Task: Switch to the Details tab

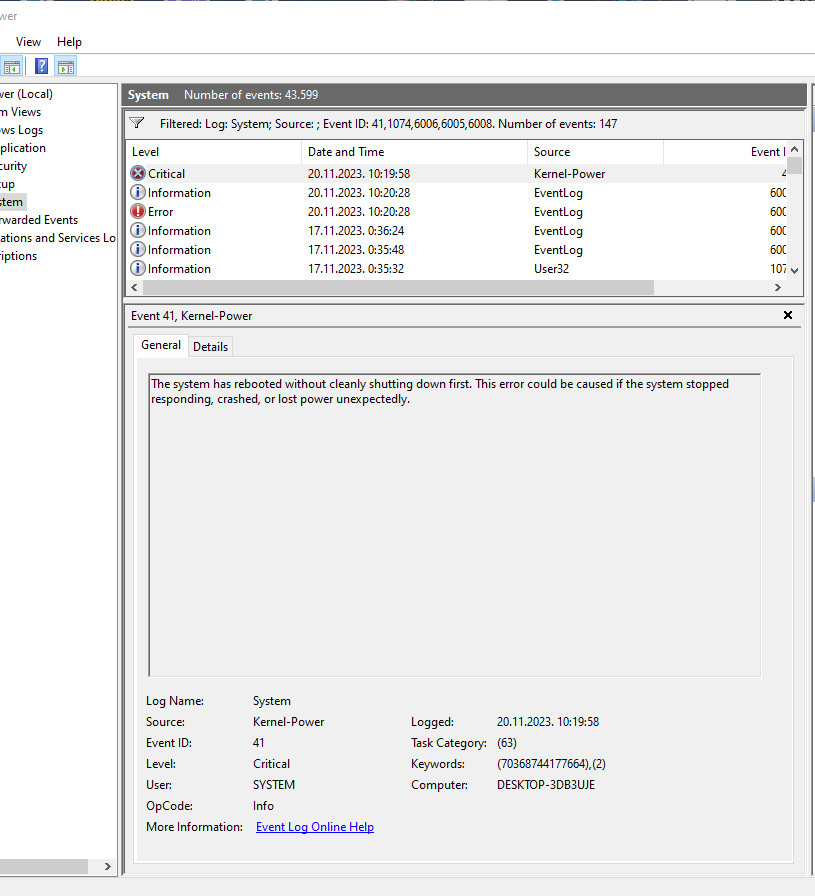Action: (210, 347)
